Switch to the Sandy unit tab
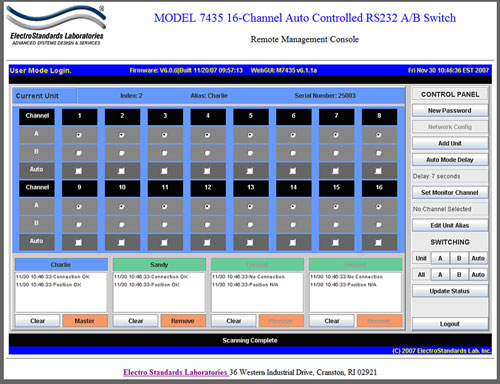The width and height of the screenshot is (500, 384). (159, 264)
